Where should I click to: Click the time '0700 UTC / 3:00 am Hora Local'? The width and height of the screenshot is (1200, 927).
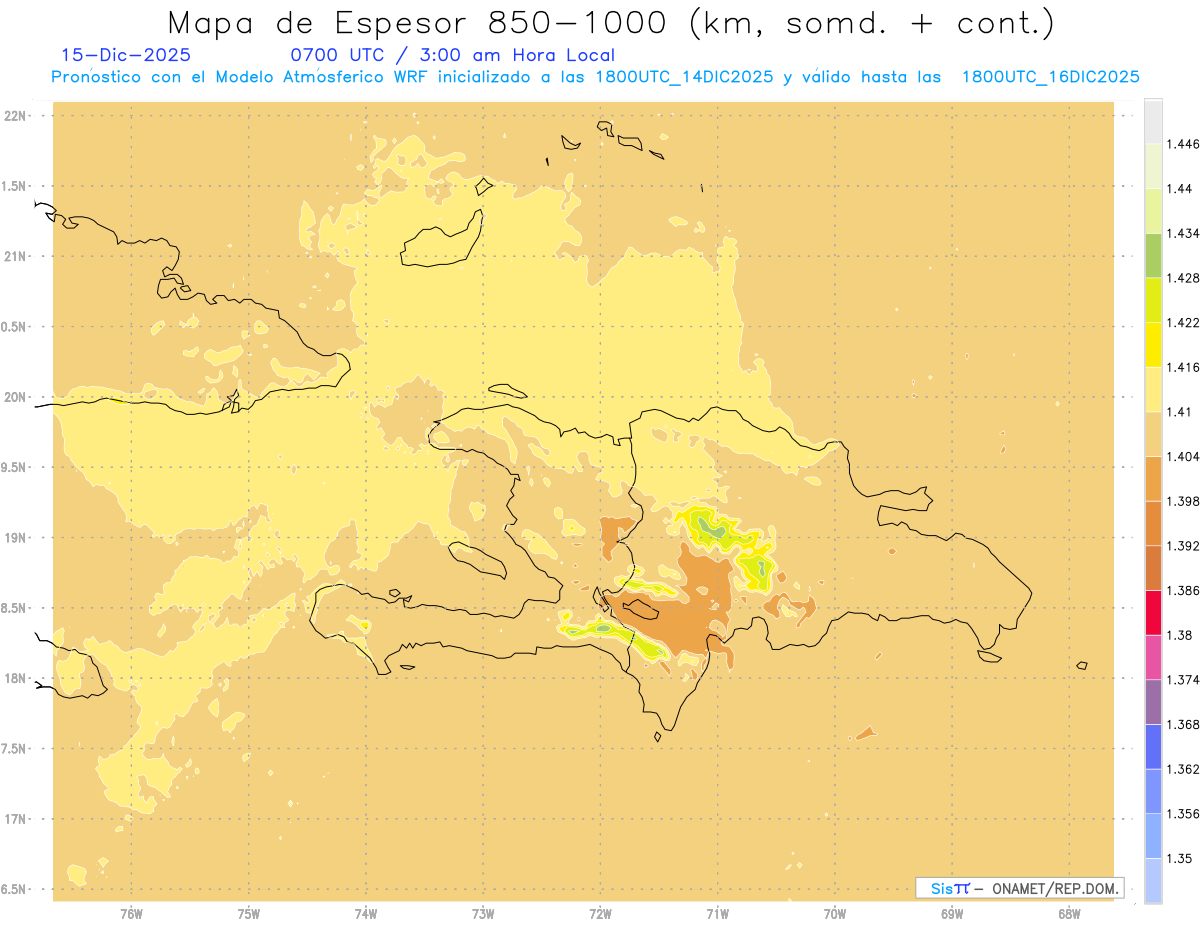click(x=453, y=56)
